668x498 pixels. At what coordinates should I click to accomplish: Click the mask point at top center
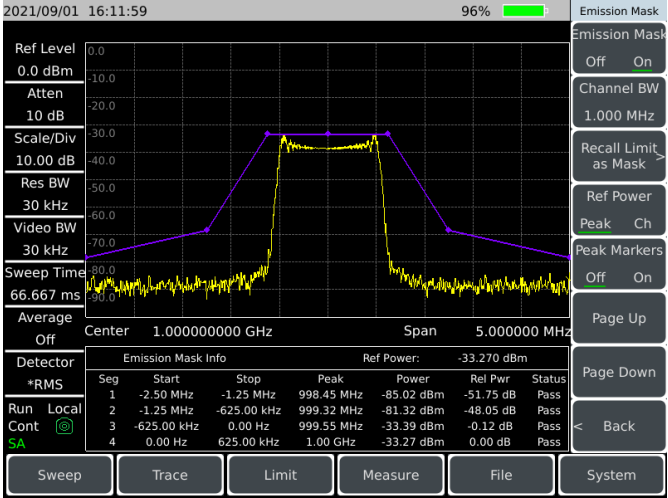tap(328, 134)
